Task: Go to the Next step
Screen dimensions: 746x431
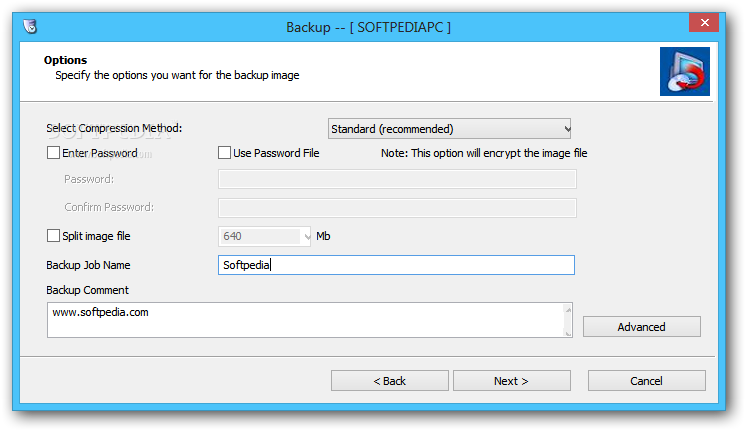Action: coord(511,381)
